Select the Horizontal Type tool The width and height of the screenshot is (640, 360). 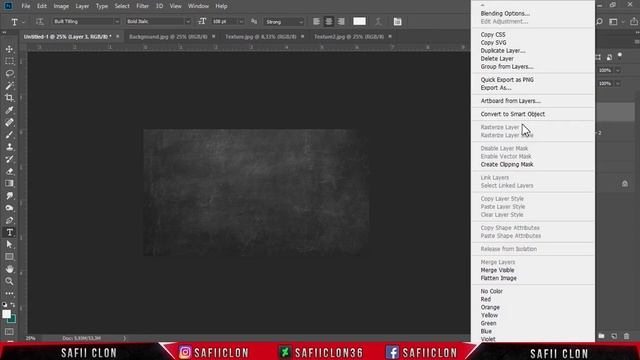point(9,233)
